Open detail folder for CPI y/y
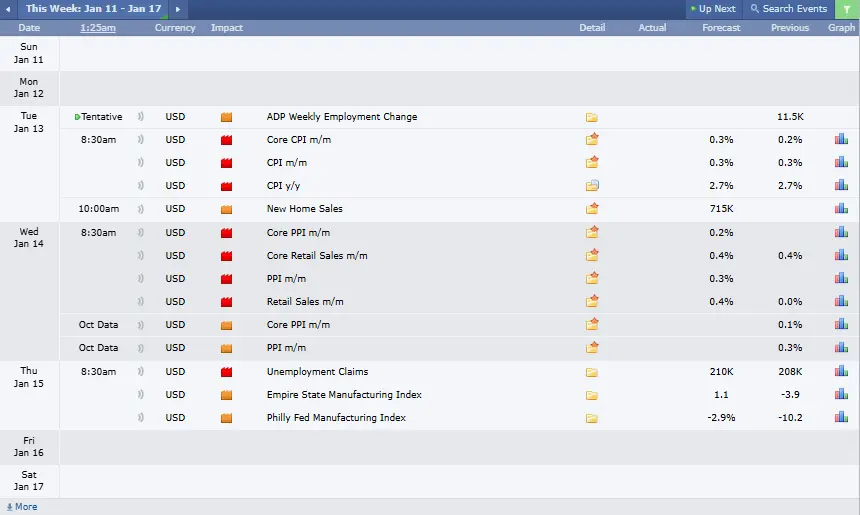Image resolution: width=860 pixels, height=515 pixels. 592,185
